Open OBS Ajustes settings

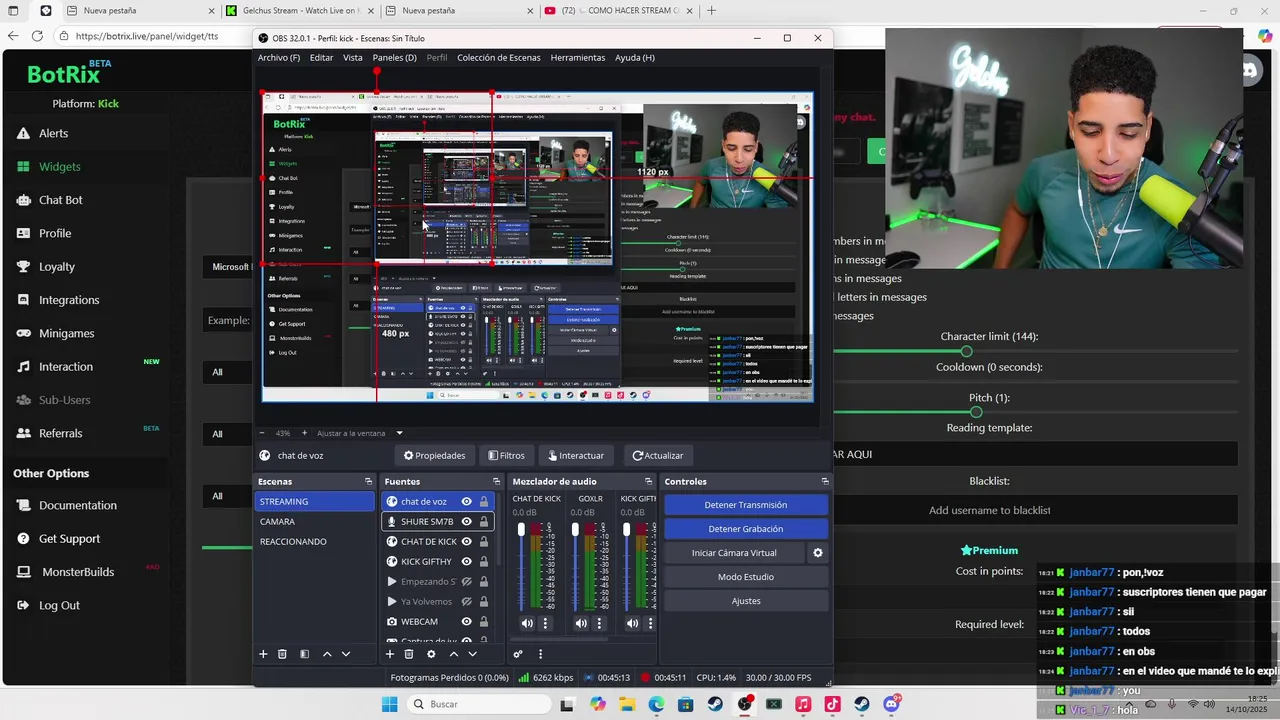[746, 601]
